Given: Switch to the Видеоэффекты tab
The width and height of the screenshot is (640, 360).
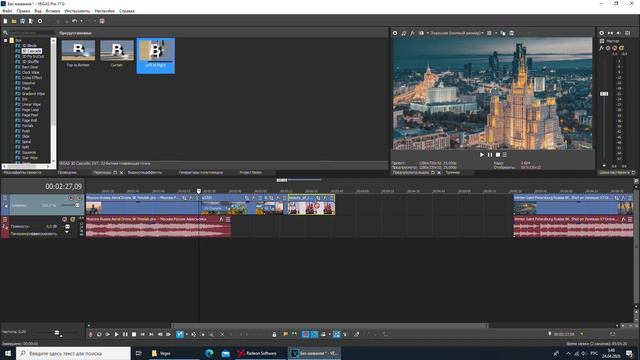Looking at the screenshot, I should point(144,173).
